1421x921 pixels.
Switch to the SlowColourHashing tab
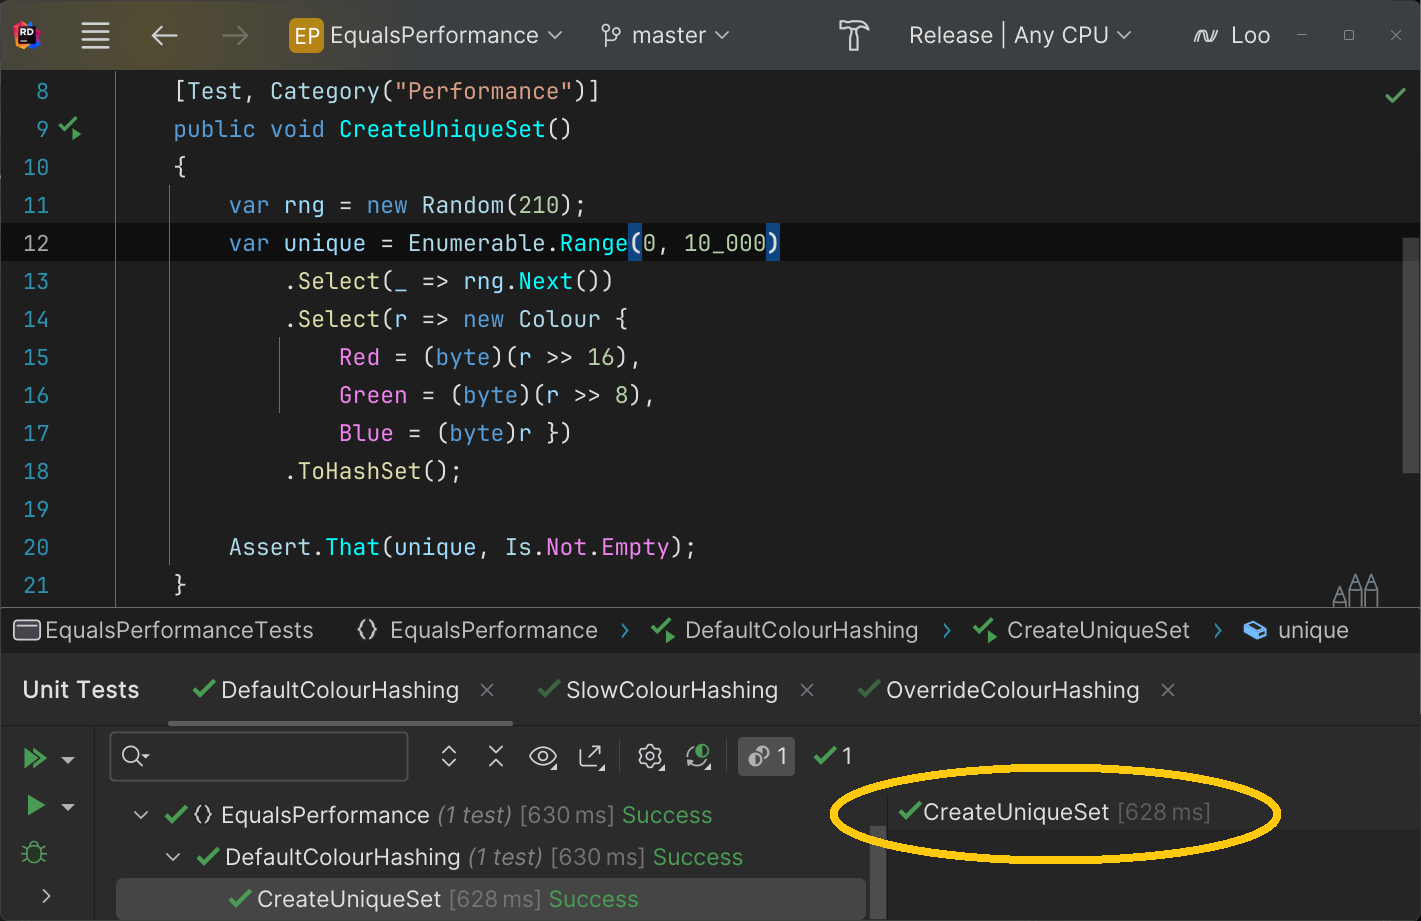coord(671,690)
